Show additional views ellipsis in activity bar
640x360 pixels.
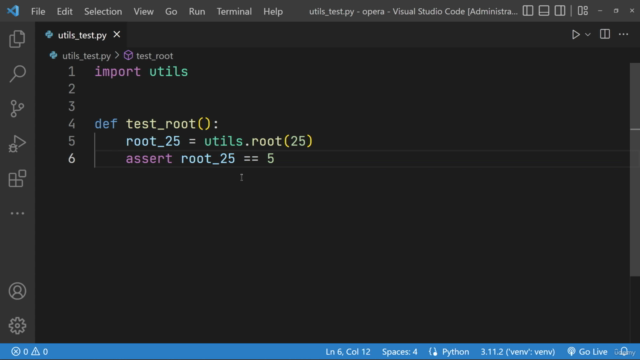(17, 213)
